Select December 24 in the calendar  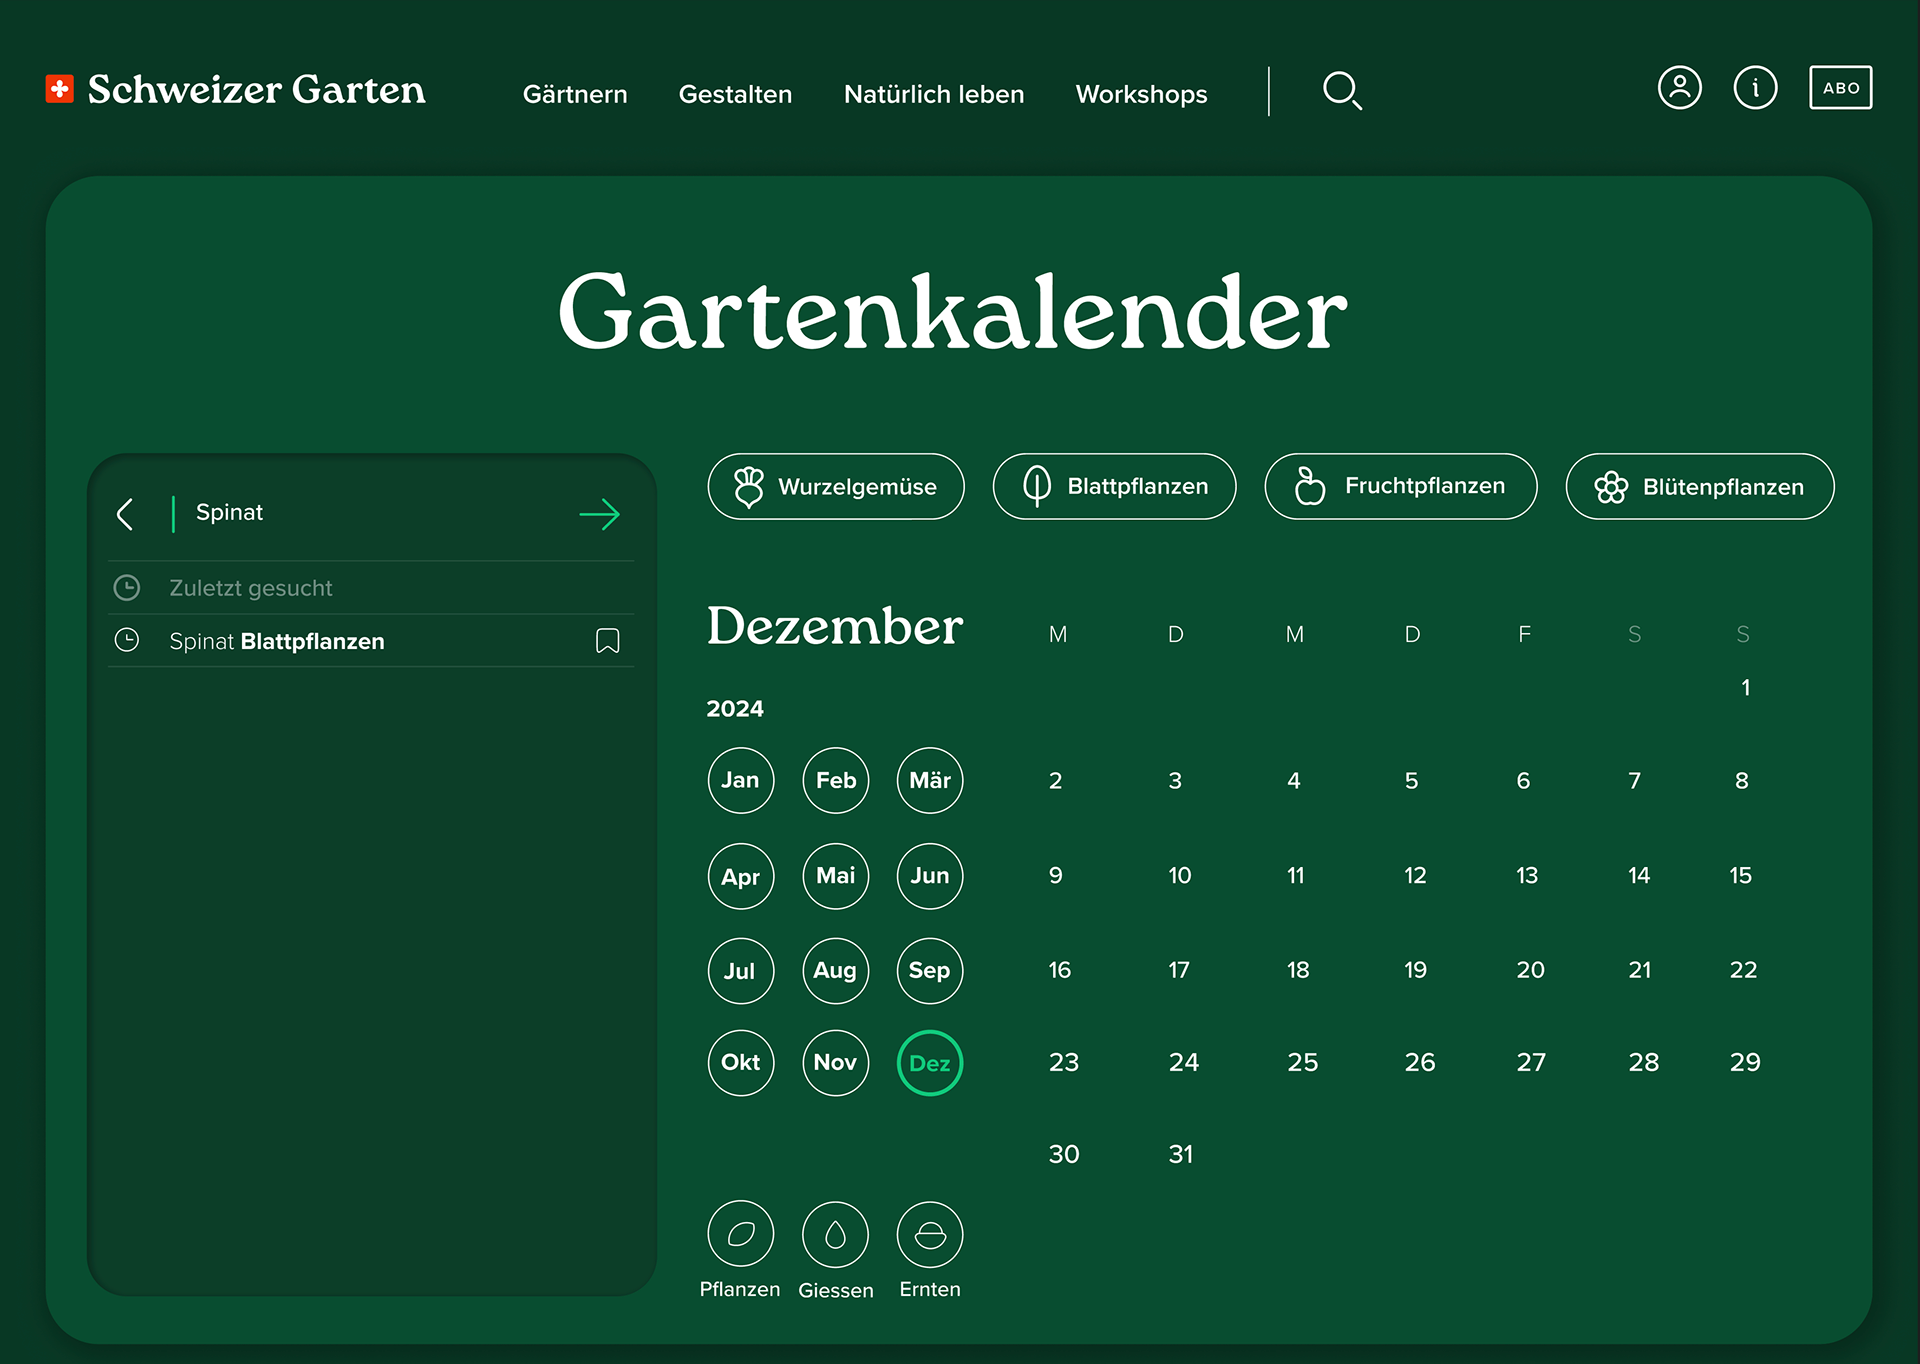point(1183,1062)
